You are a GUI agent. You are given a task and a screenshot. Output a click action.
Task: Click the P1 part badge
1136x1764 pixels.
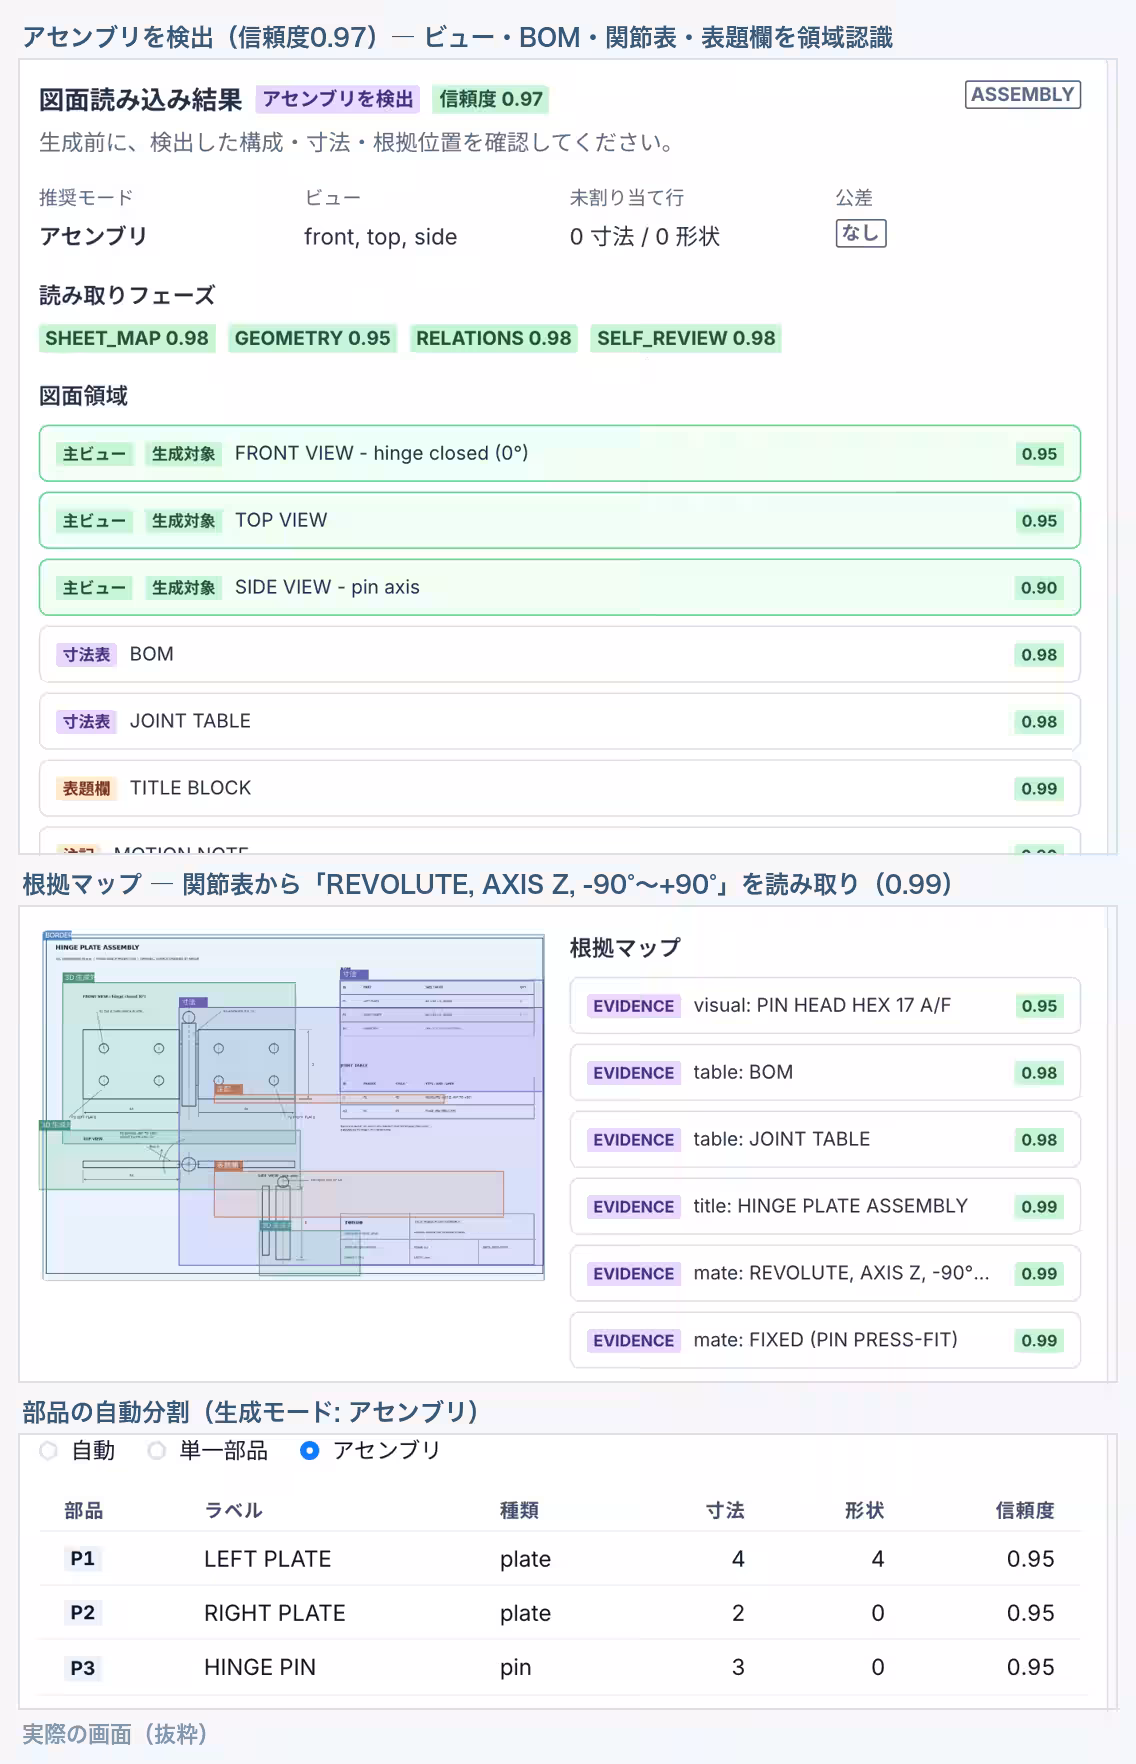(x=82, y=1559)
